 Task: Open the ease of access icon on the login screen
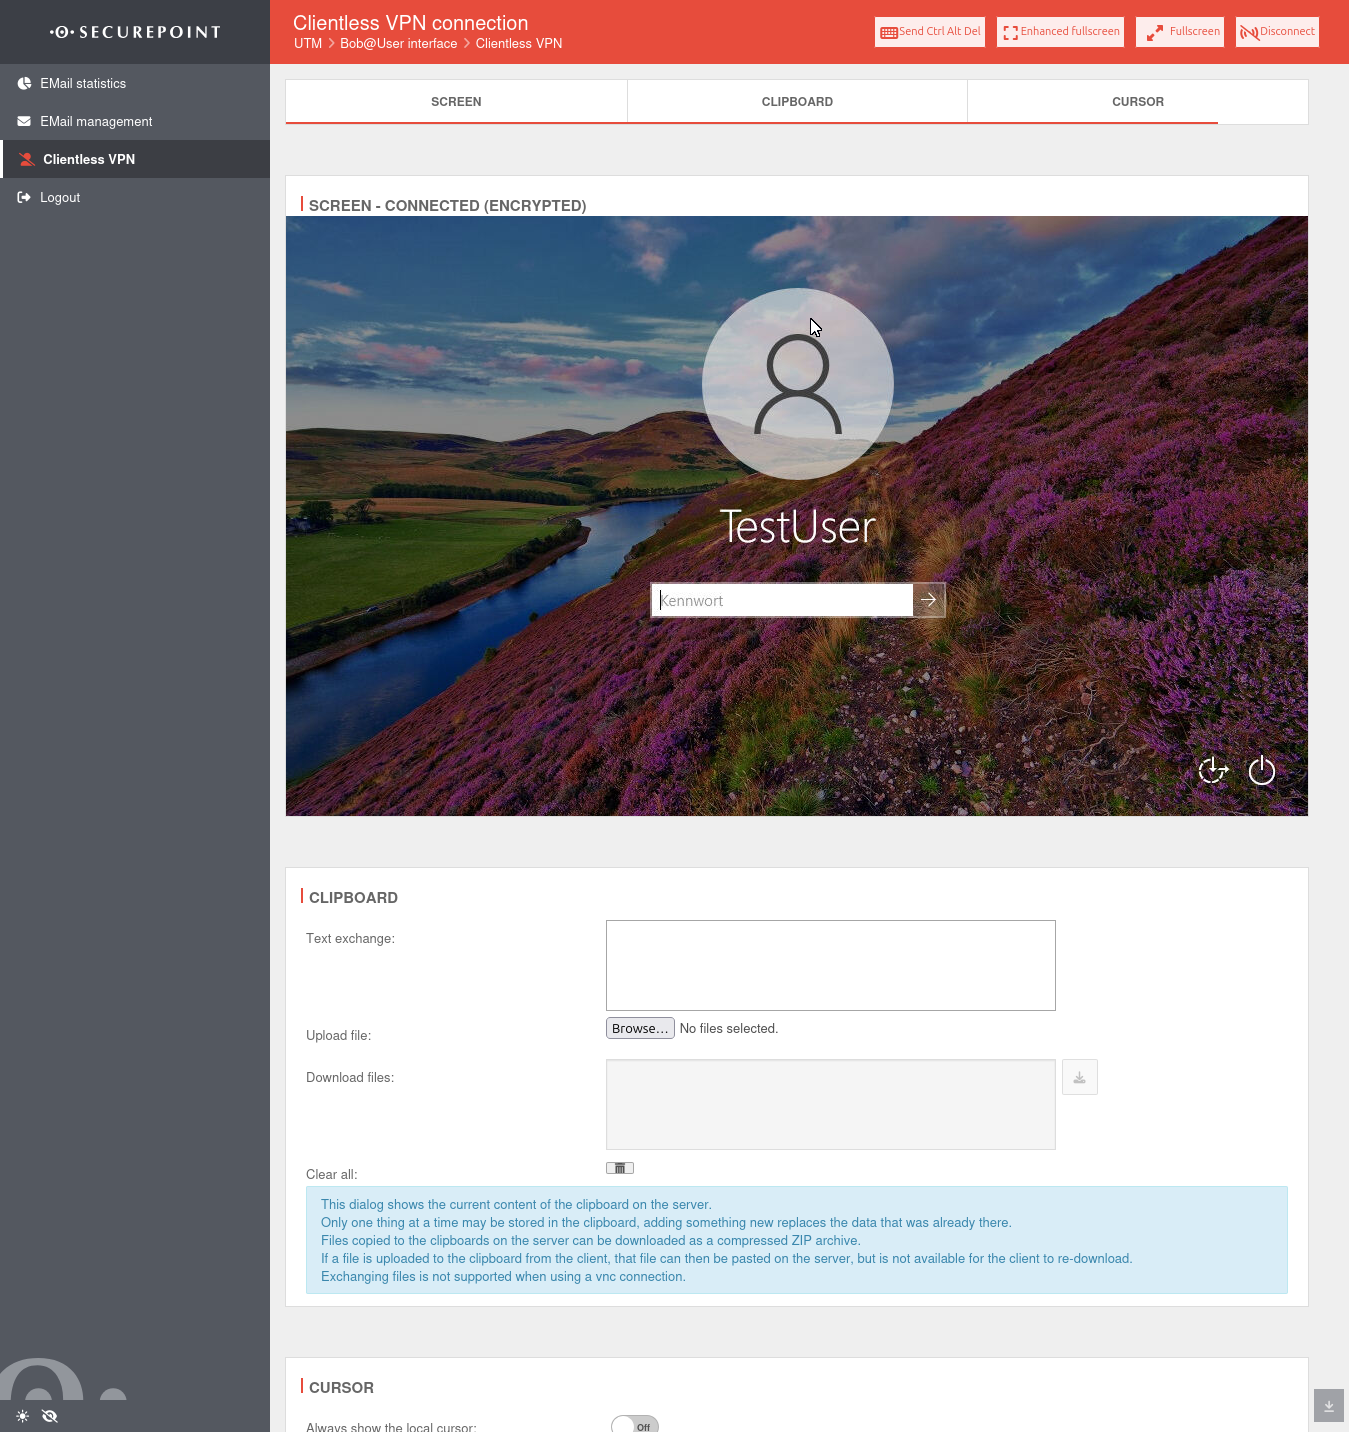click(1213, 770)
